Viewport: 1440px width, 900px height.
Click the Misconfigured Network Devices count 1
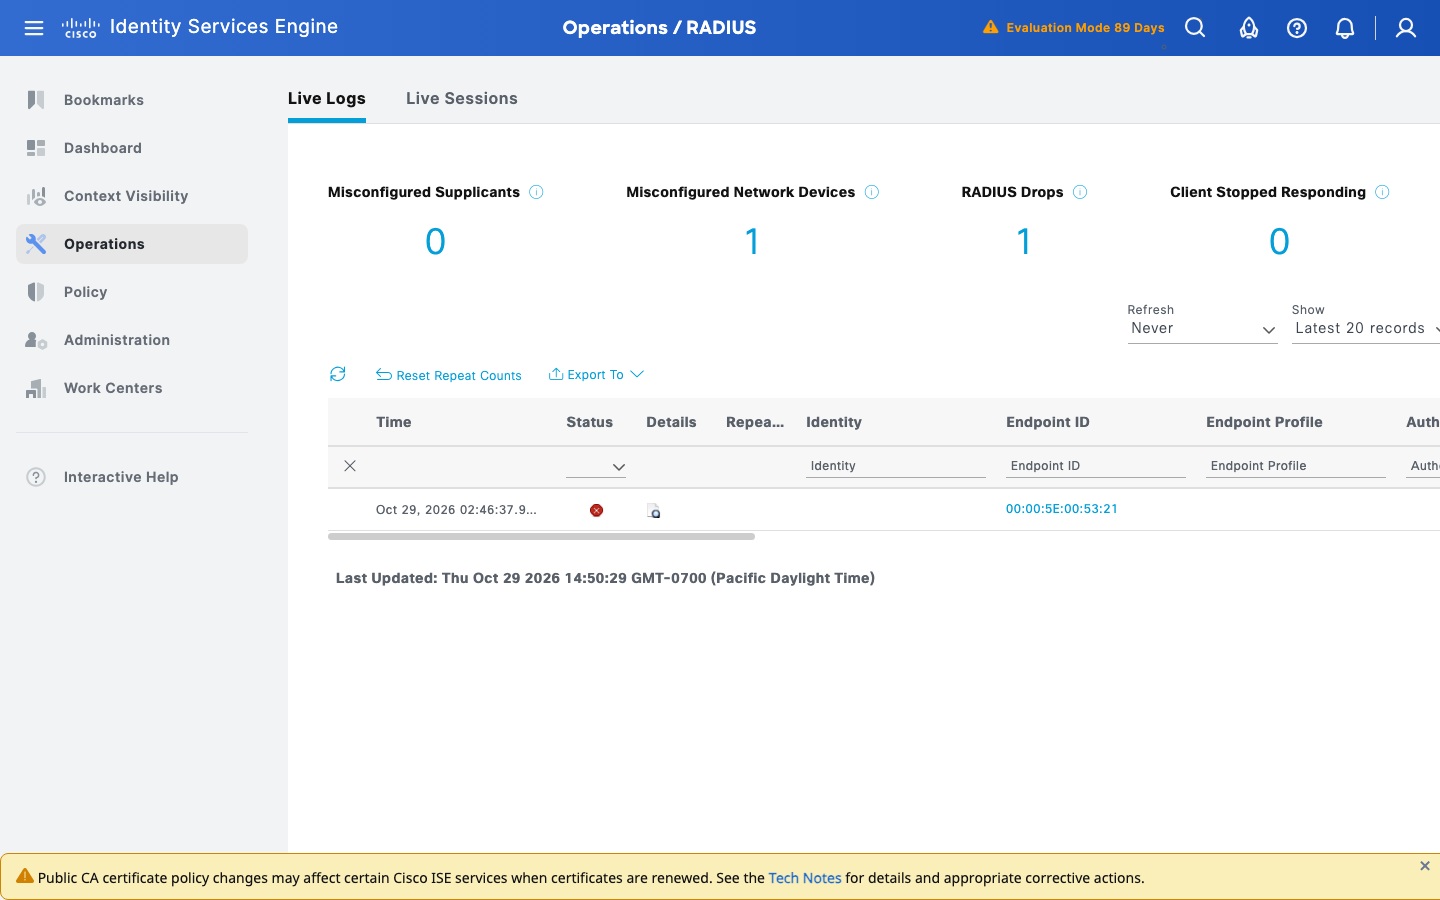pyautogui.click(x=752, y=241)
